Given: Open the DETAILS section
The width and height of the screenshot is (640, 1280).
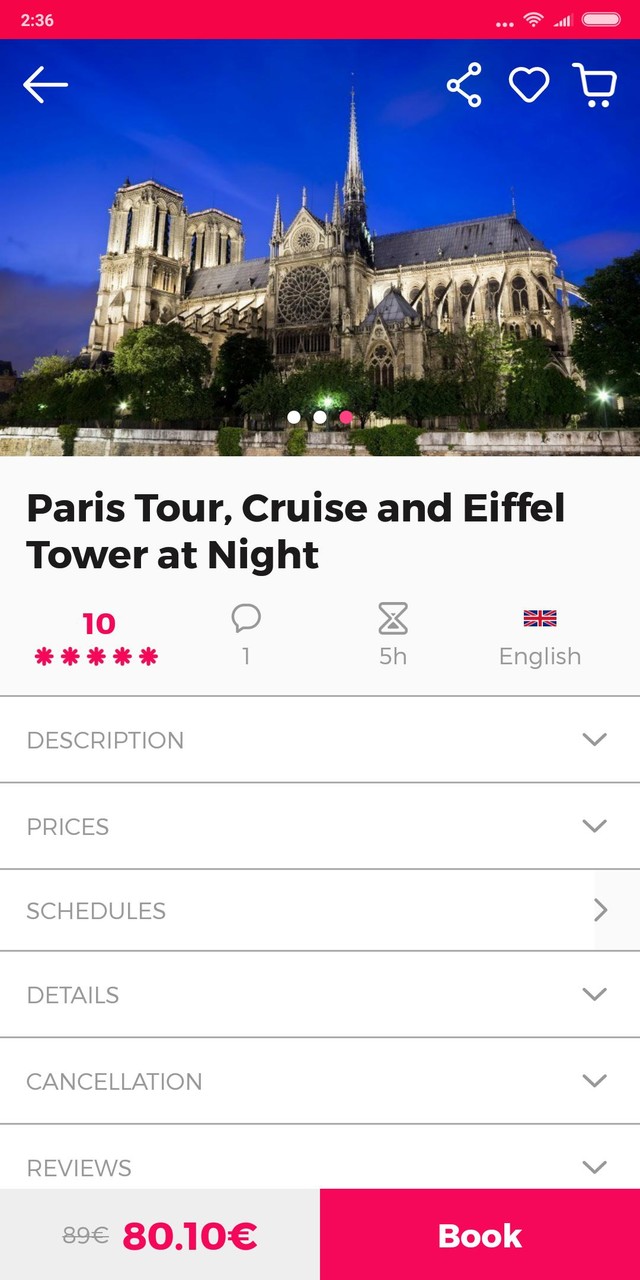Looking at the screenshot, I should click(320, 995).
